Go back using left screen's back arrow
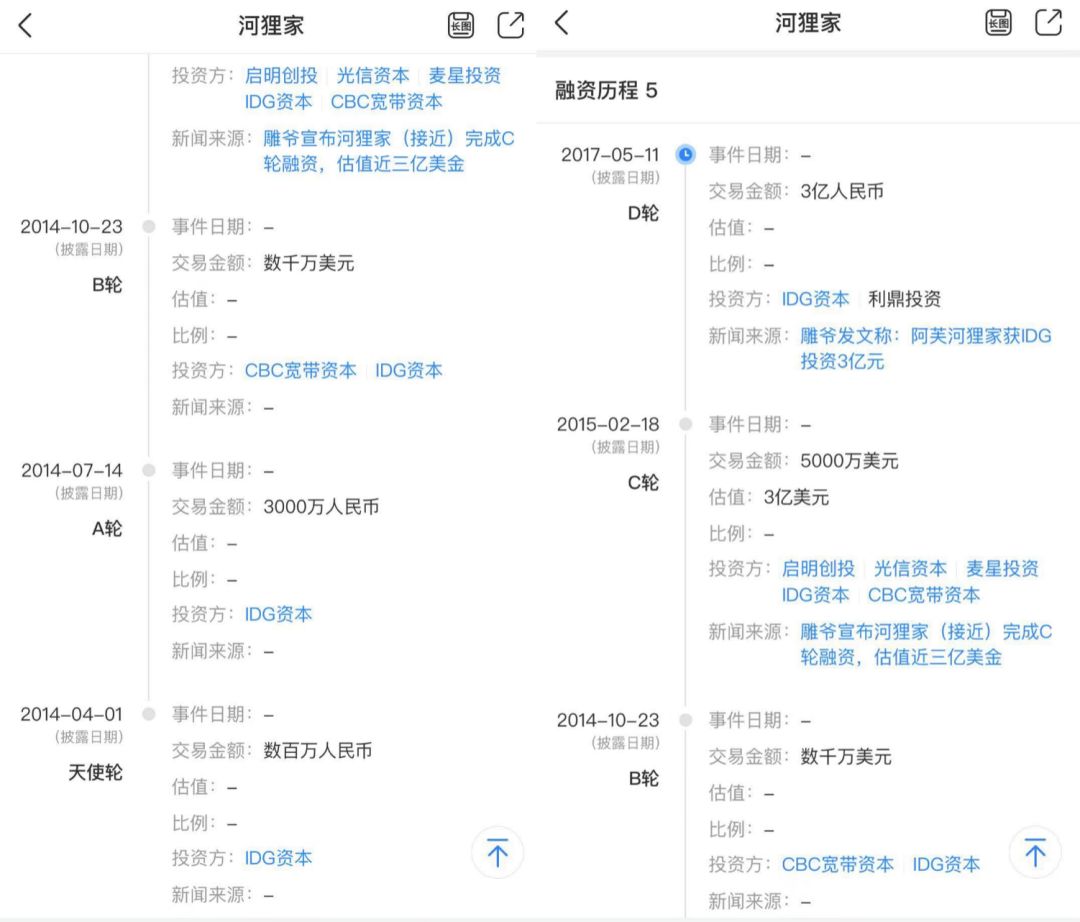Image resolution: width=1080 pixels, height=922 pixels. 25,26
